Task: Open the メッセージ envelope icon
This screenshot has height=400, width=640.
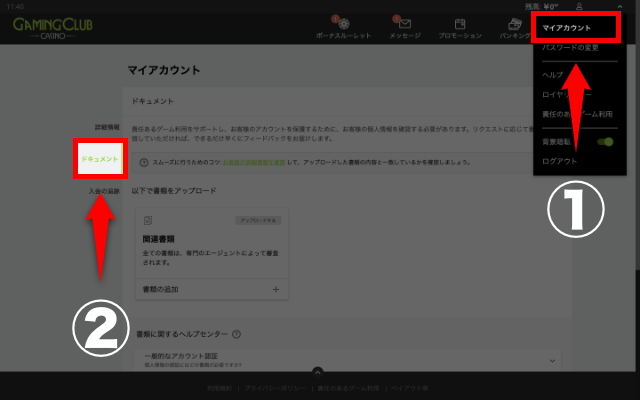Action: click(x=405, y=24)
